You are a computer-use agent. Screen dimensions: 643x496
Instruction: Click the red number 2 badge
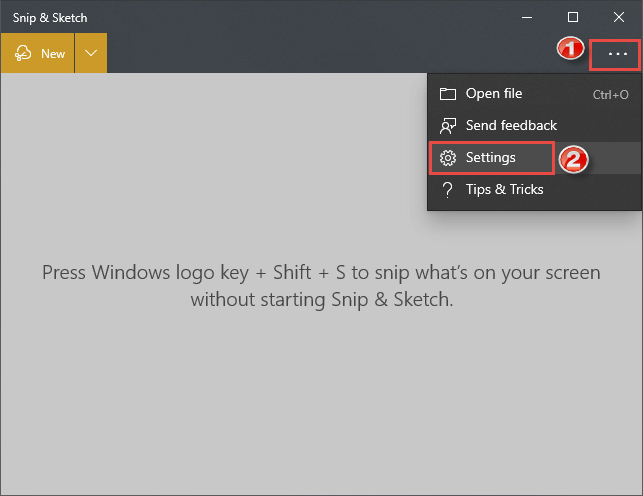coord(573,159)
